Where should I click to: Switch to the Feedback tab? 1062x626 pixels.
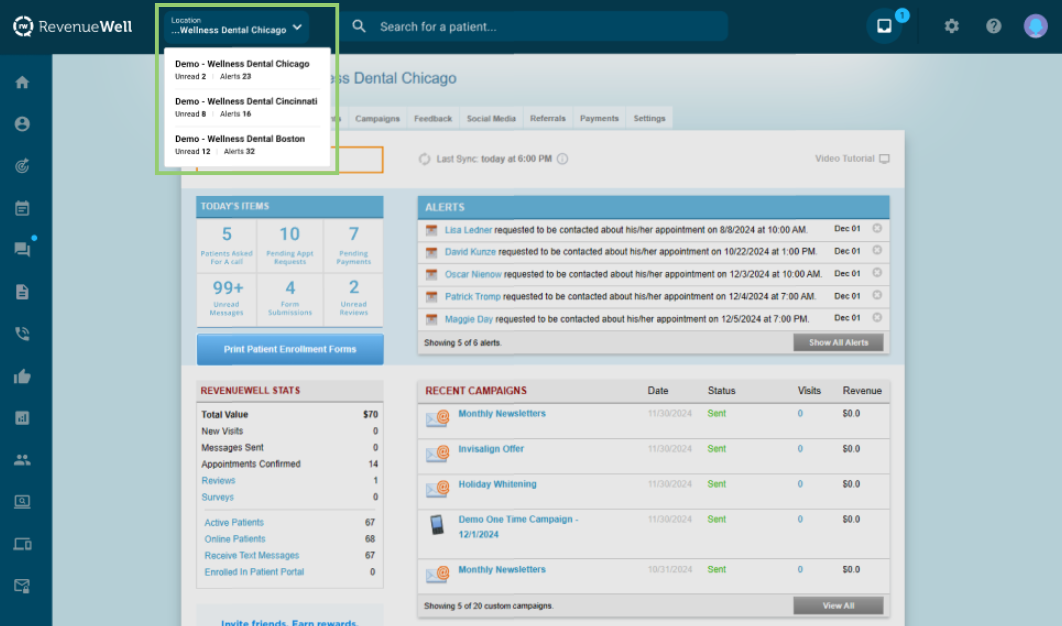click(433, 119)
